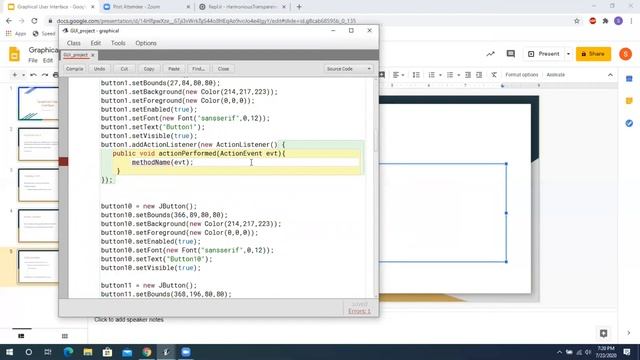
Task: Click the Present button in Slides
Action: point(544,54)
